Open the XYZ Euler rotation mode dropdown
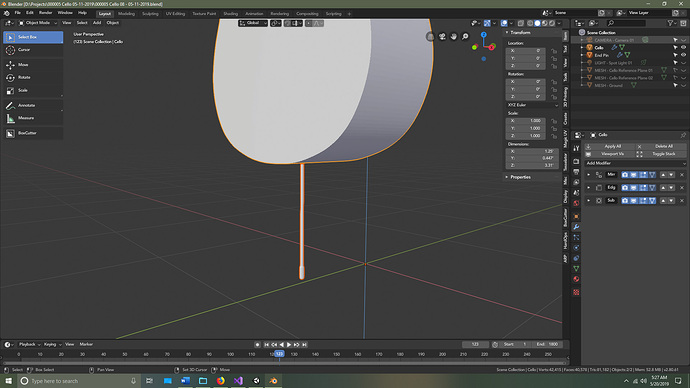Viewport: 690px width, 388px height. pyautogui.click(x=532, y=105)
